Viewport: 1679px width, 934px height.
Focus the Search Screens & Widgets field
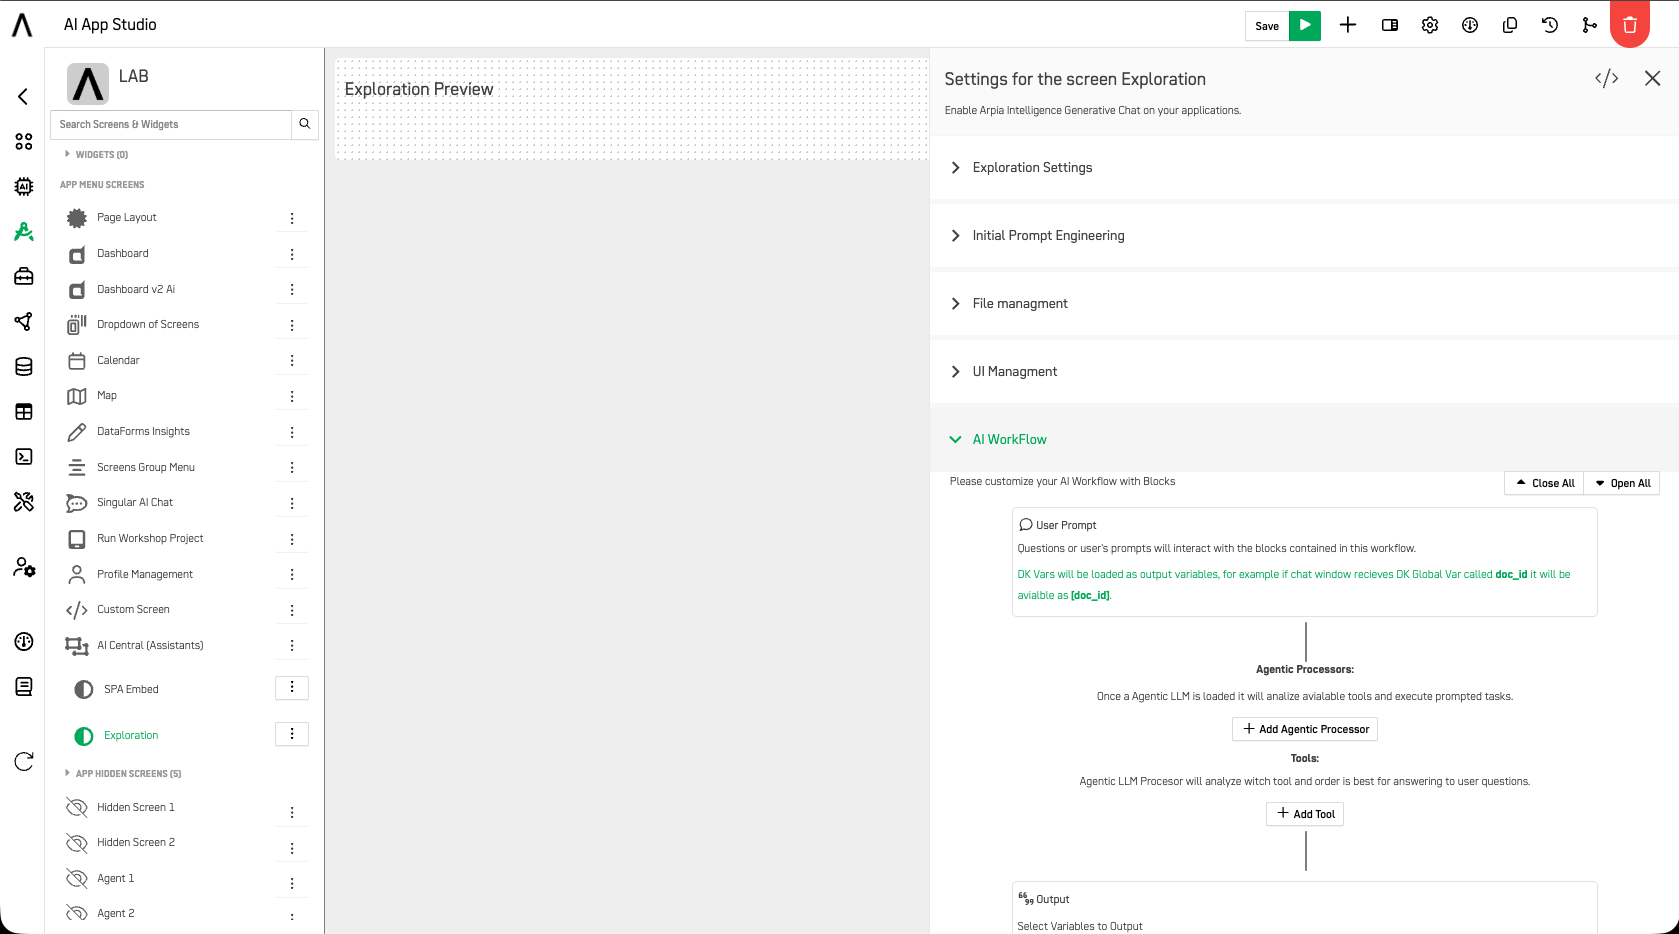171,124
